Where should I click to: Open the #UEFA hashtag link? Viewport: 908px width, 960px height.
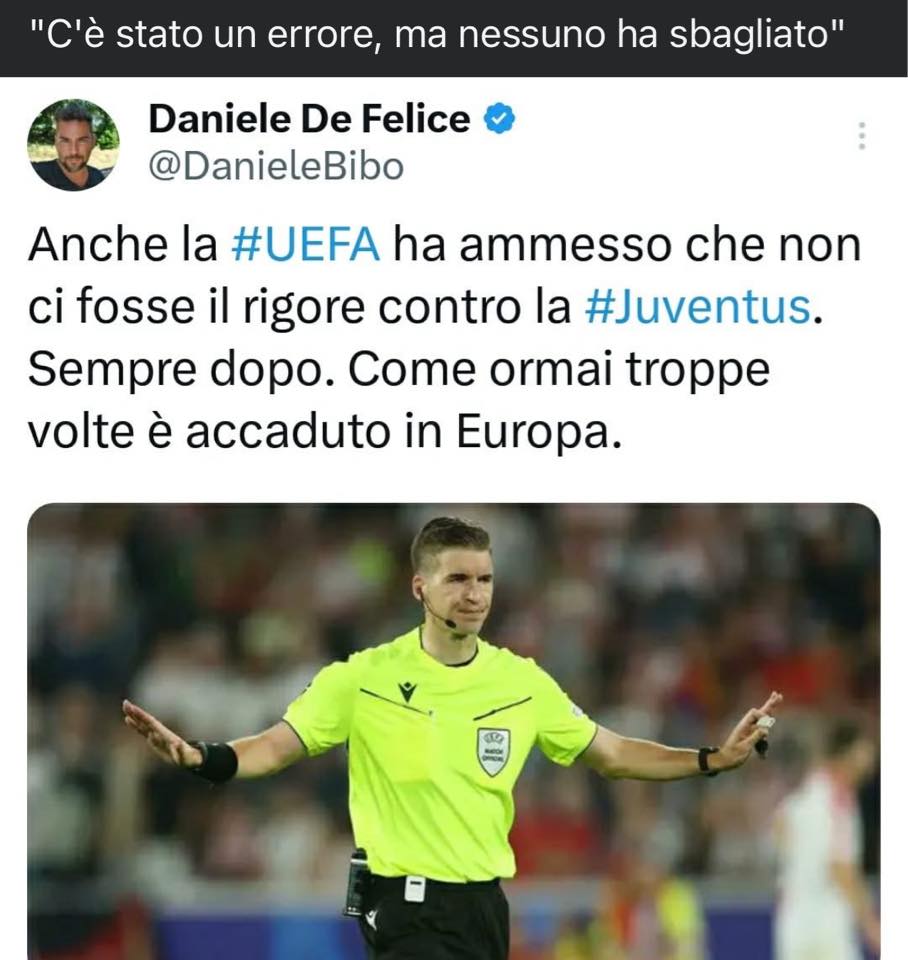(x=306, y=244)
